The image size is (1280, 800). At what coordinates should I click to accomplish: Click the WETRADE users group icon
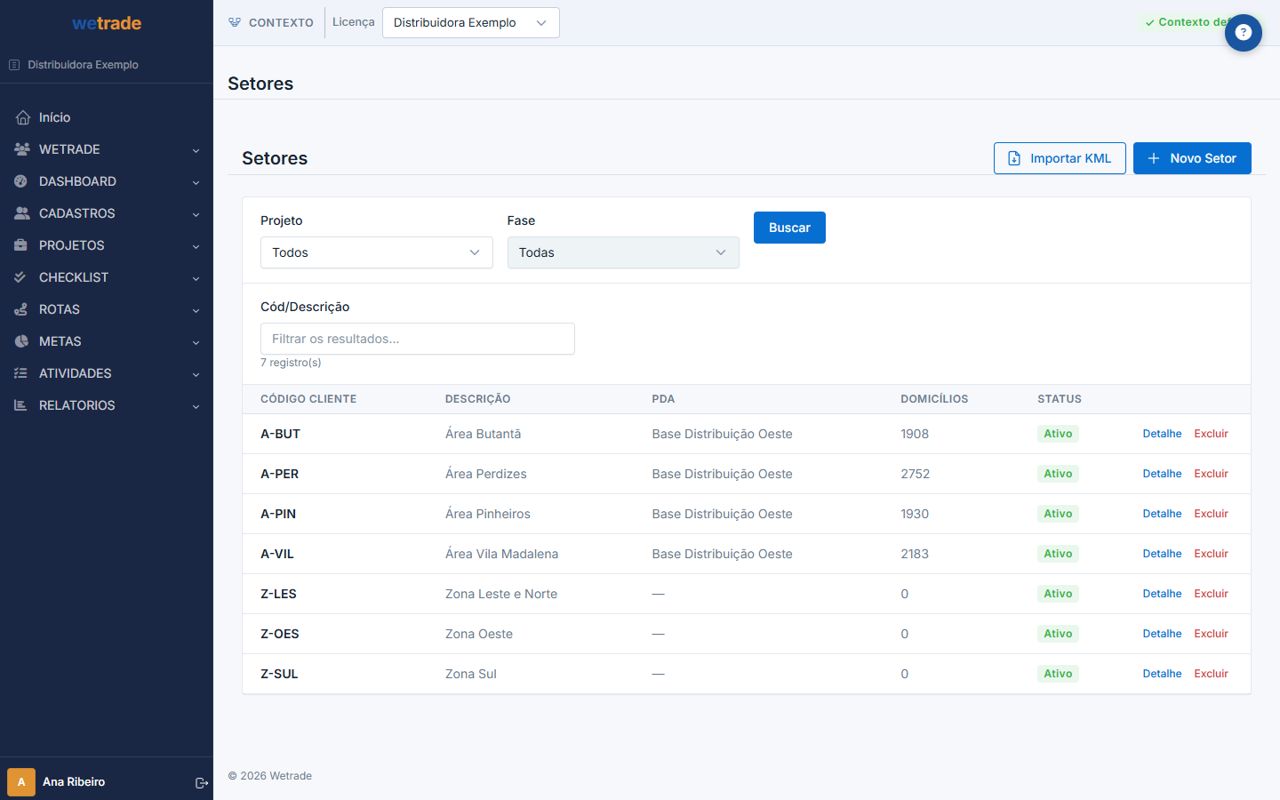point(22,150)
